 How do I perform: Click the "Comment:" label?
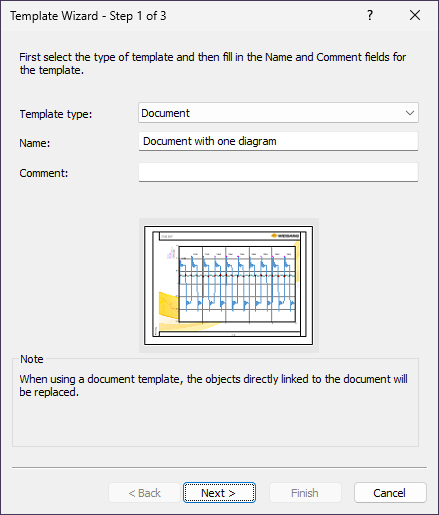(44, 173)
